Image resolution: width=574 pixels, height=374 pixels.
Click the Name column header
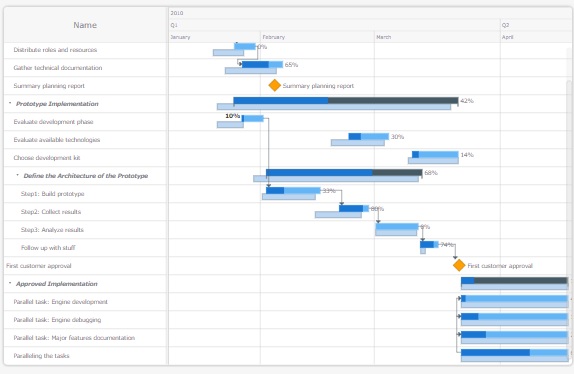pyautogui.click(x=85, y=25)
